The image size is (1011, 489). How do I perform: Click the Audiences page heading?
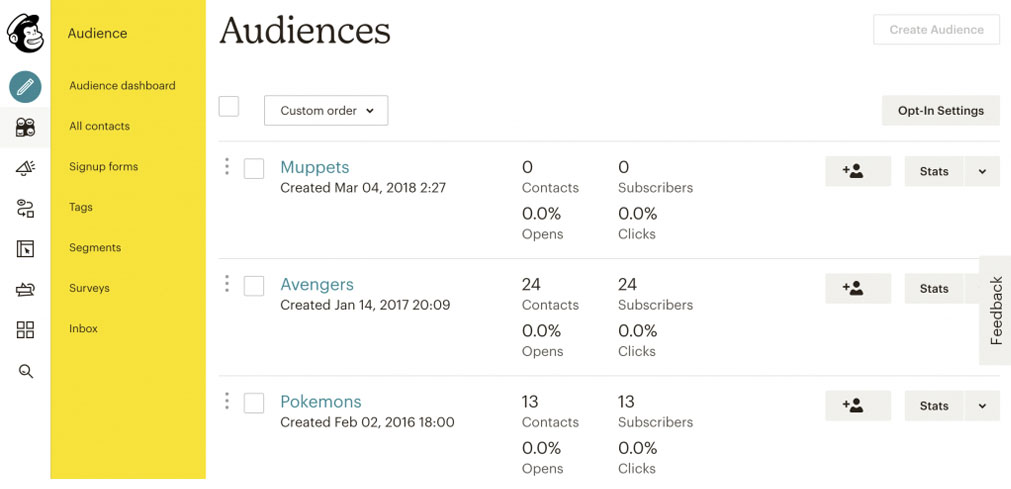pos(305,31)
